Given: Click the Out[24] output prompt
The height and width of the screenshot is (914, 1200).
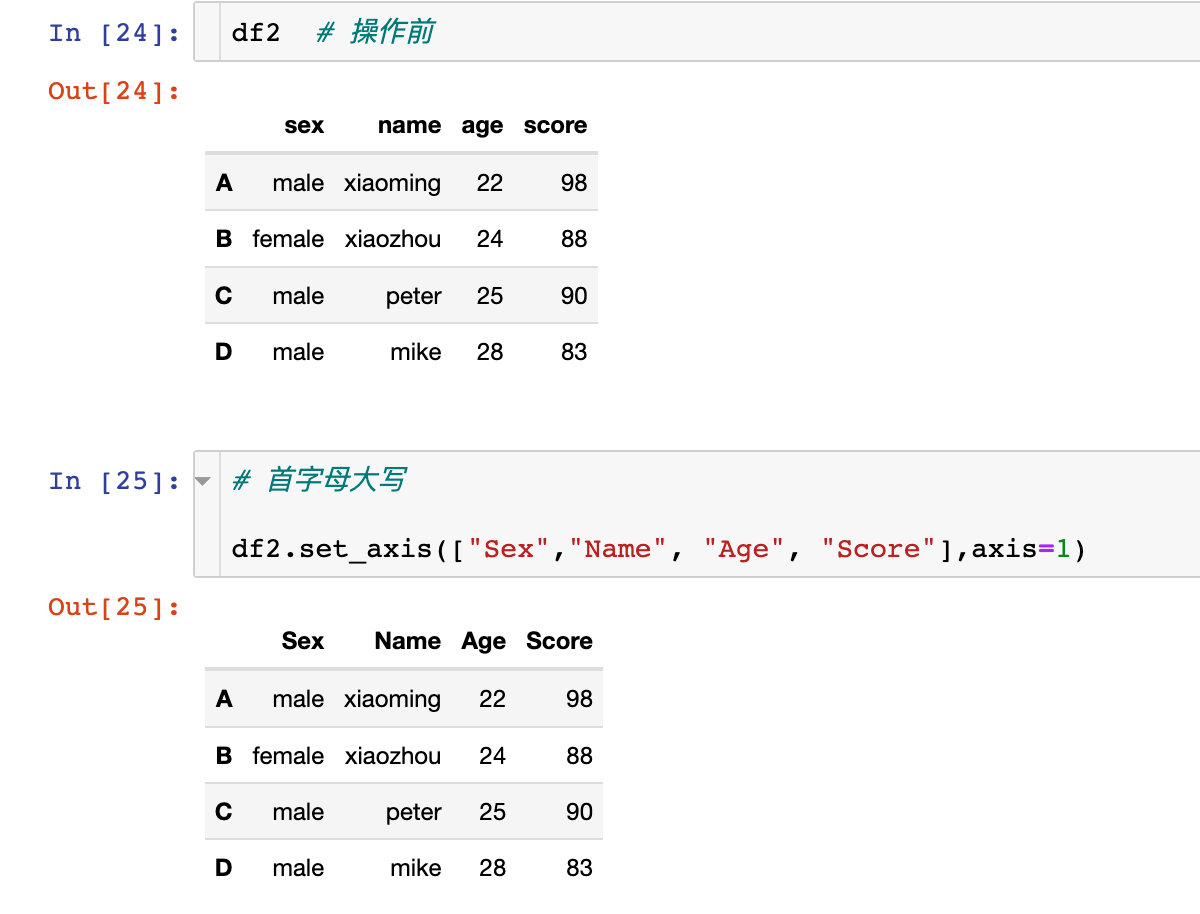Looking at the screenshot, I should point(114,91).
